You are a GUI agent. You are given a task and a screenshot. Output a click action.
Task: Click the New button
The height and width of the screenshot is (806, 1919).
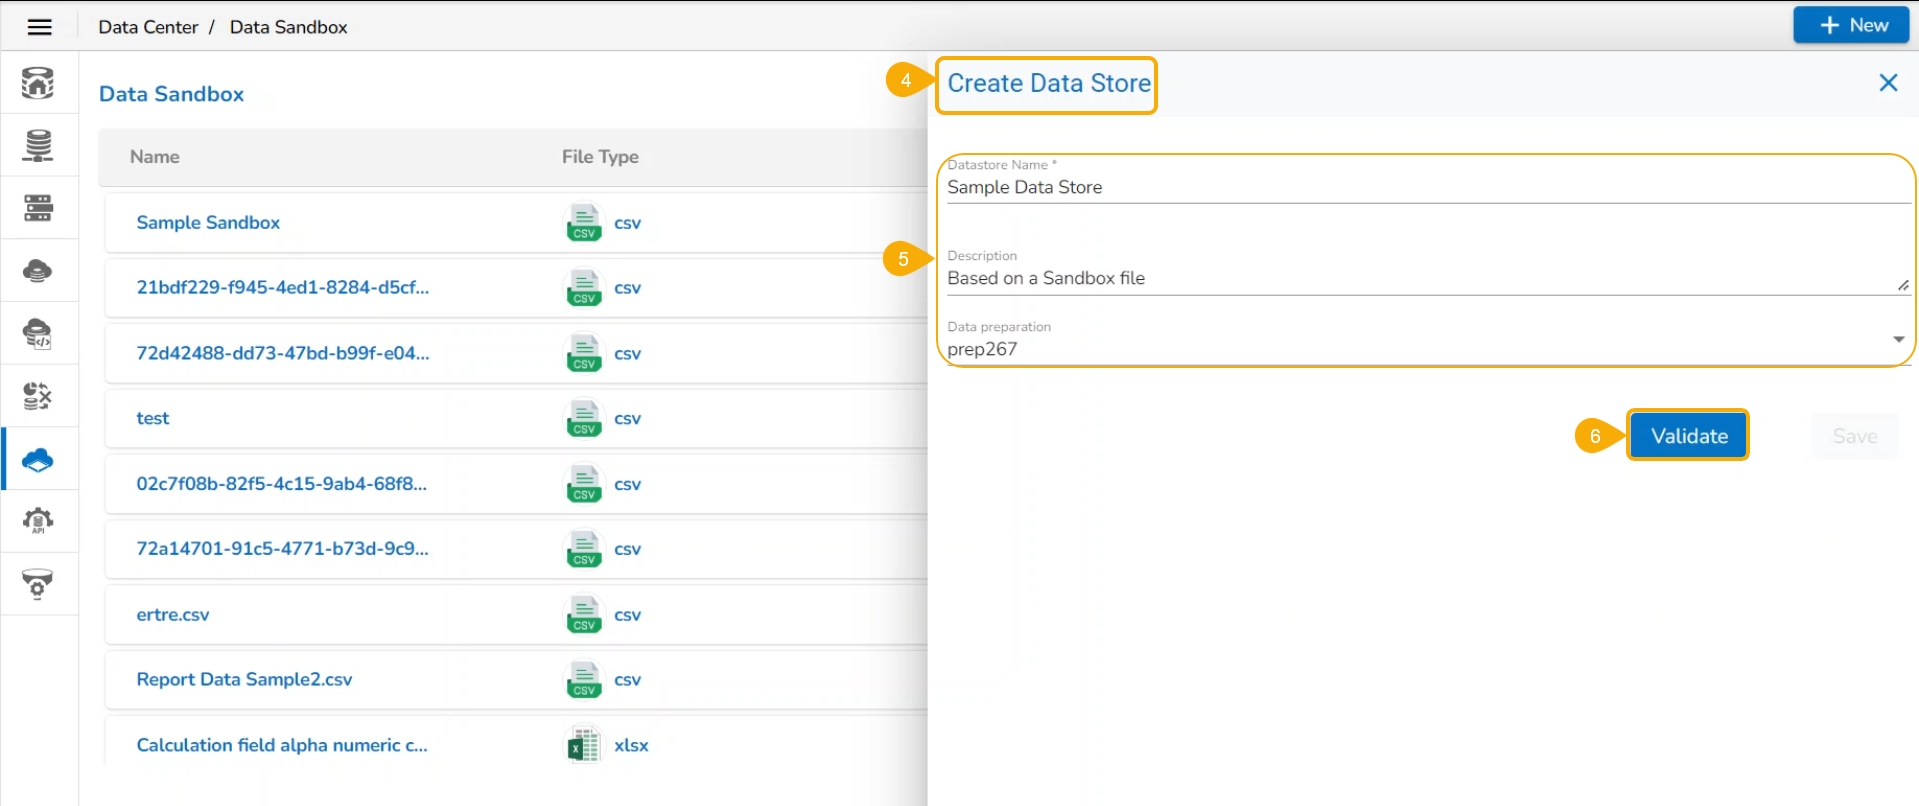(1851, 25)
